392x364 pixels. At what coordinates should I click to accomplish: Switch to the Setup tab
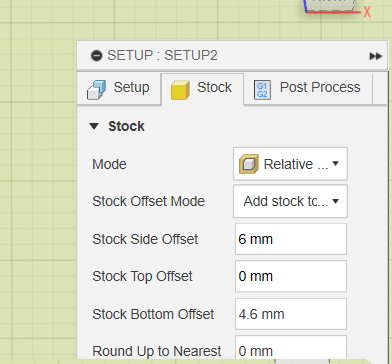click(119, 89)
